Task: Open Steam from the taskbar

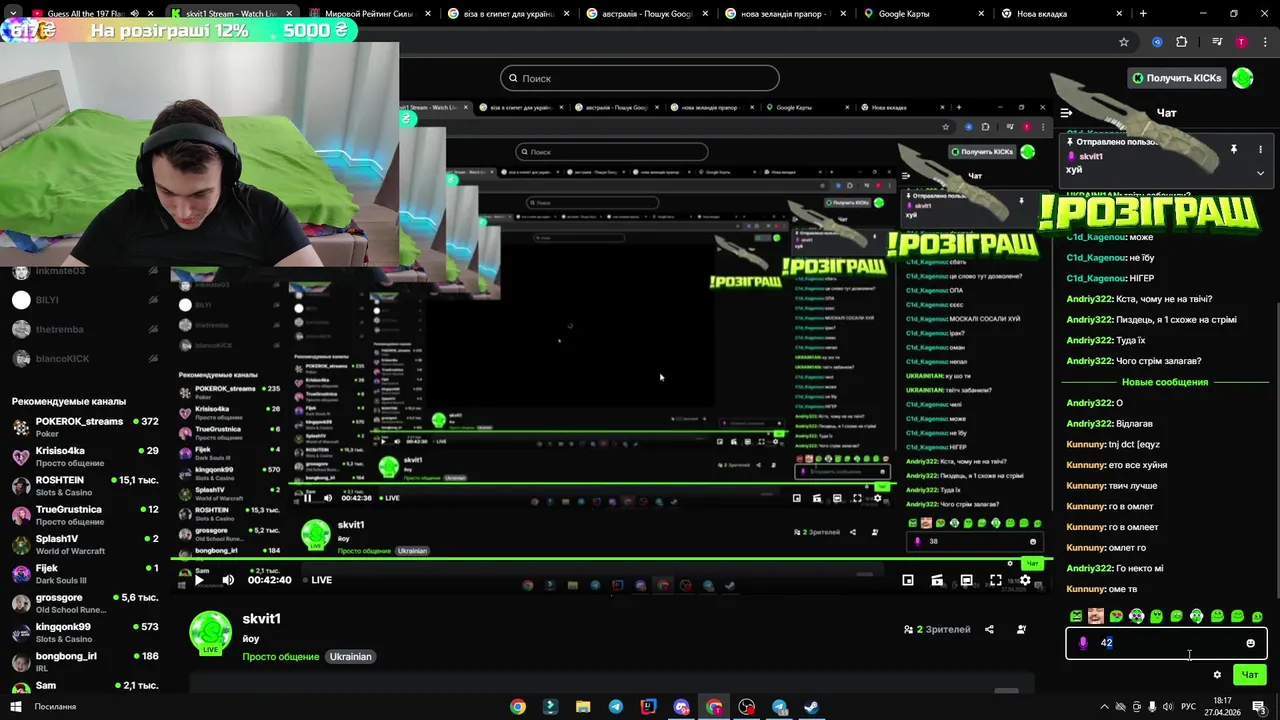Action: pyautogui.click(x=812, y=707)
